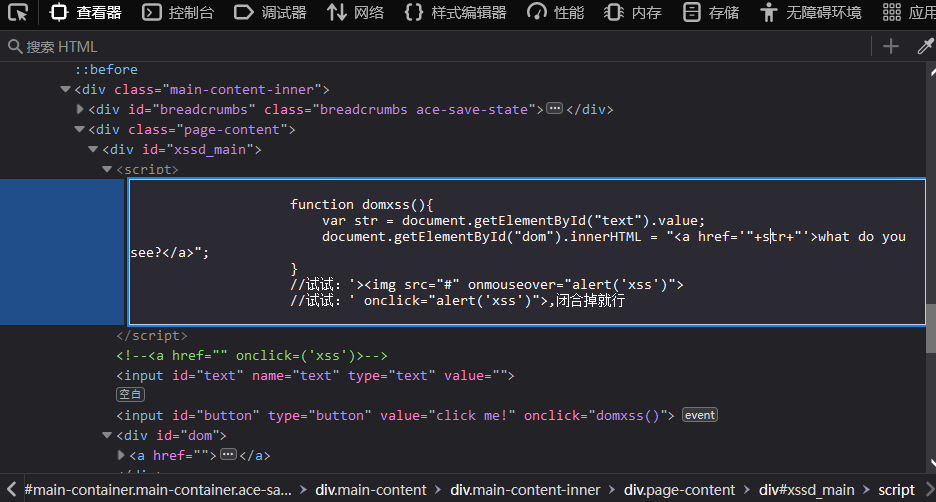Click the plus icon to create new node
936x502 pixels.
891,47
